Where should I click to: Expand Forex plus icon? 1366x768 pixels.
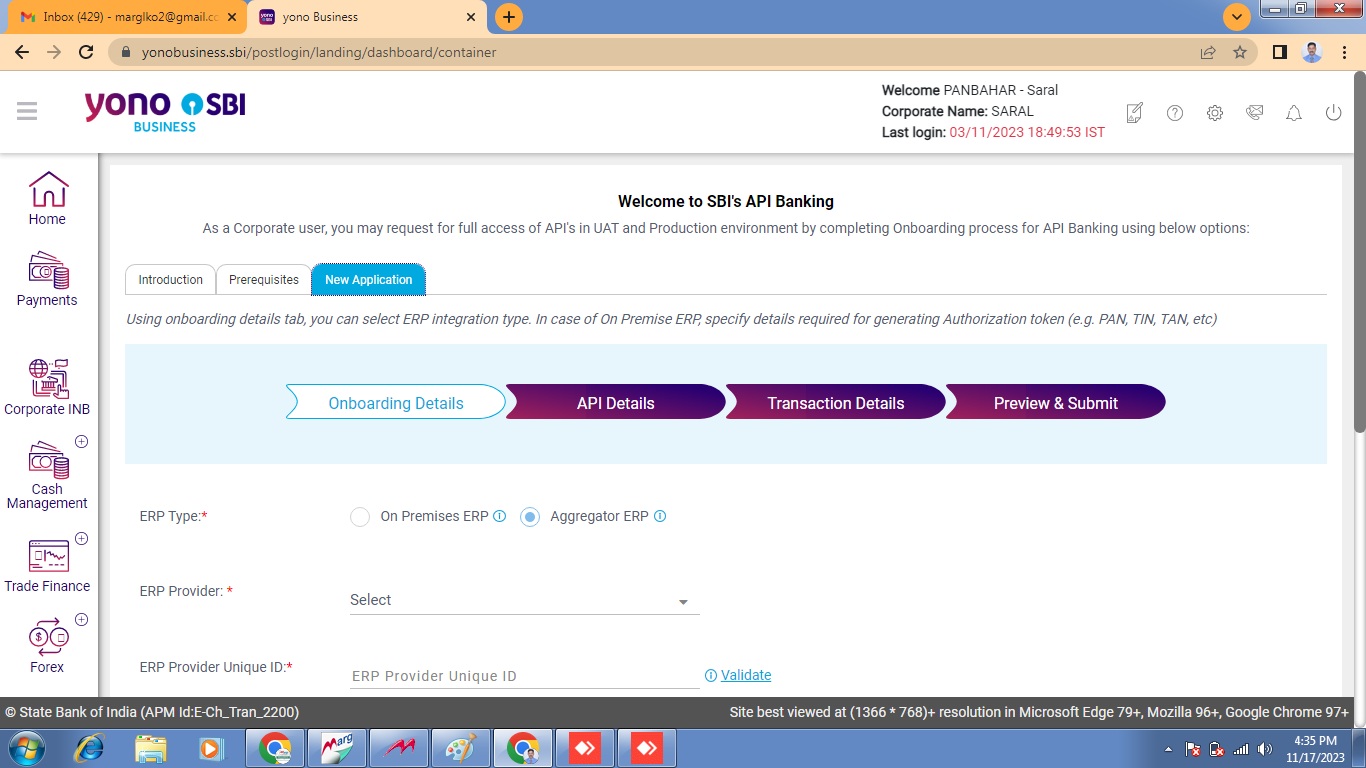(x=82, y=619)
